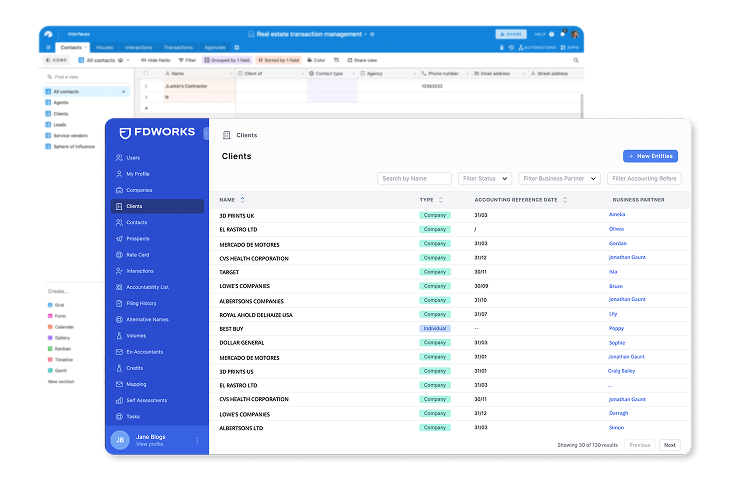Switch to the Agencies tab in Airtable
Viewport: 740px width, 490px height.
215,47
